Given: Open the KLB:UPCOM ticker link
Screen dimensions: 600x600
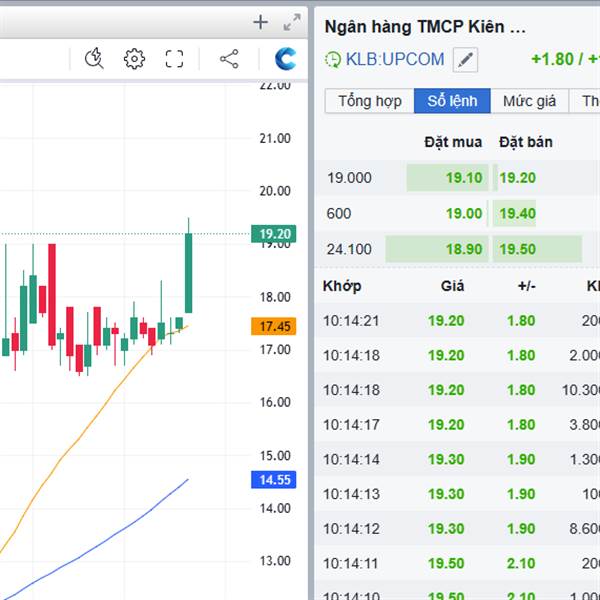Looking at the screenshot, I should 395,59.
